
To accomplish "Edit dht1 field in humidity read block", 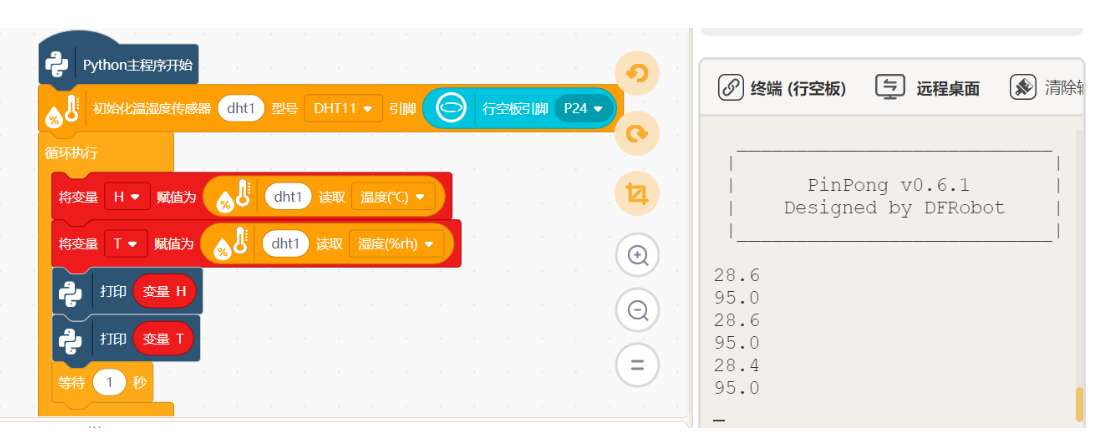I will pyautogui.click(x=285, y=244).
